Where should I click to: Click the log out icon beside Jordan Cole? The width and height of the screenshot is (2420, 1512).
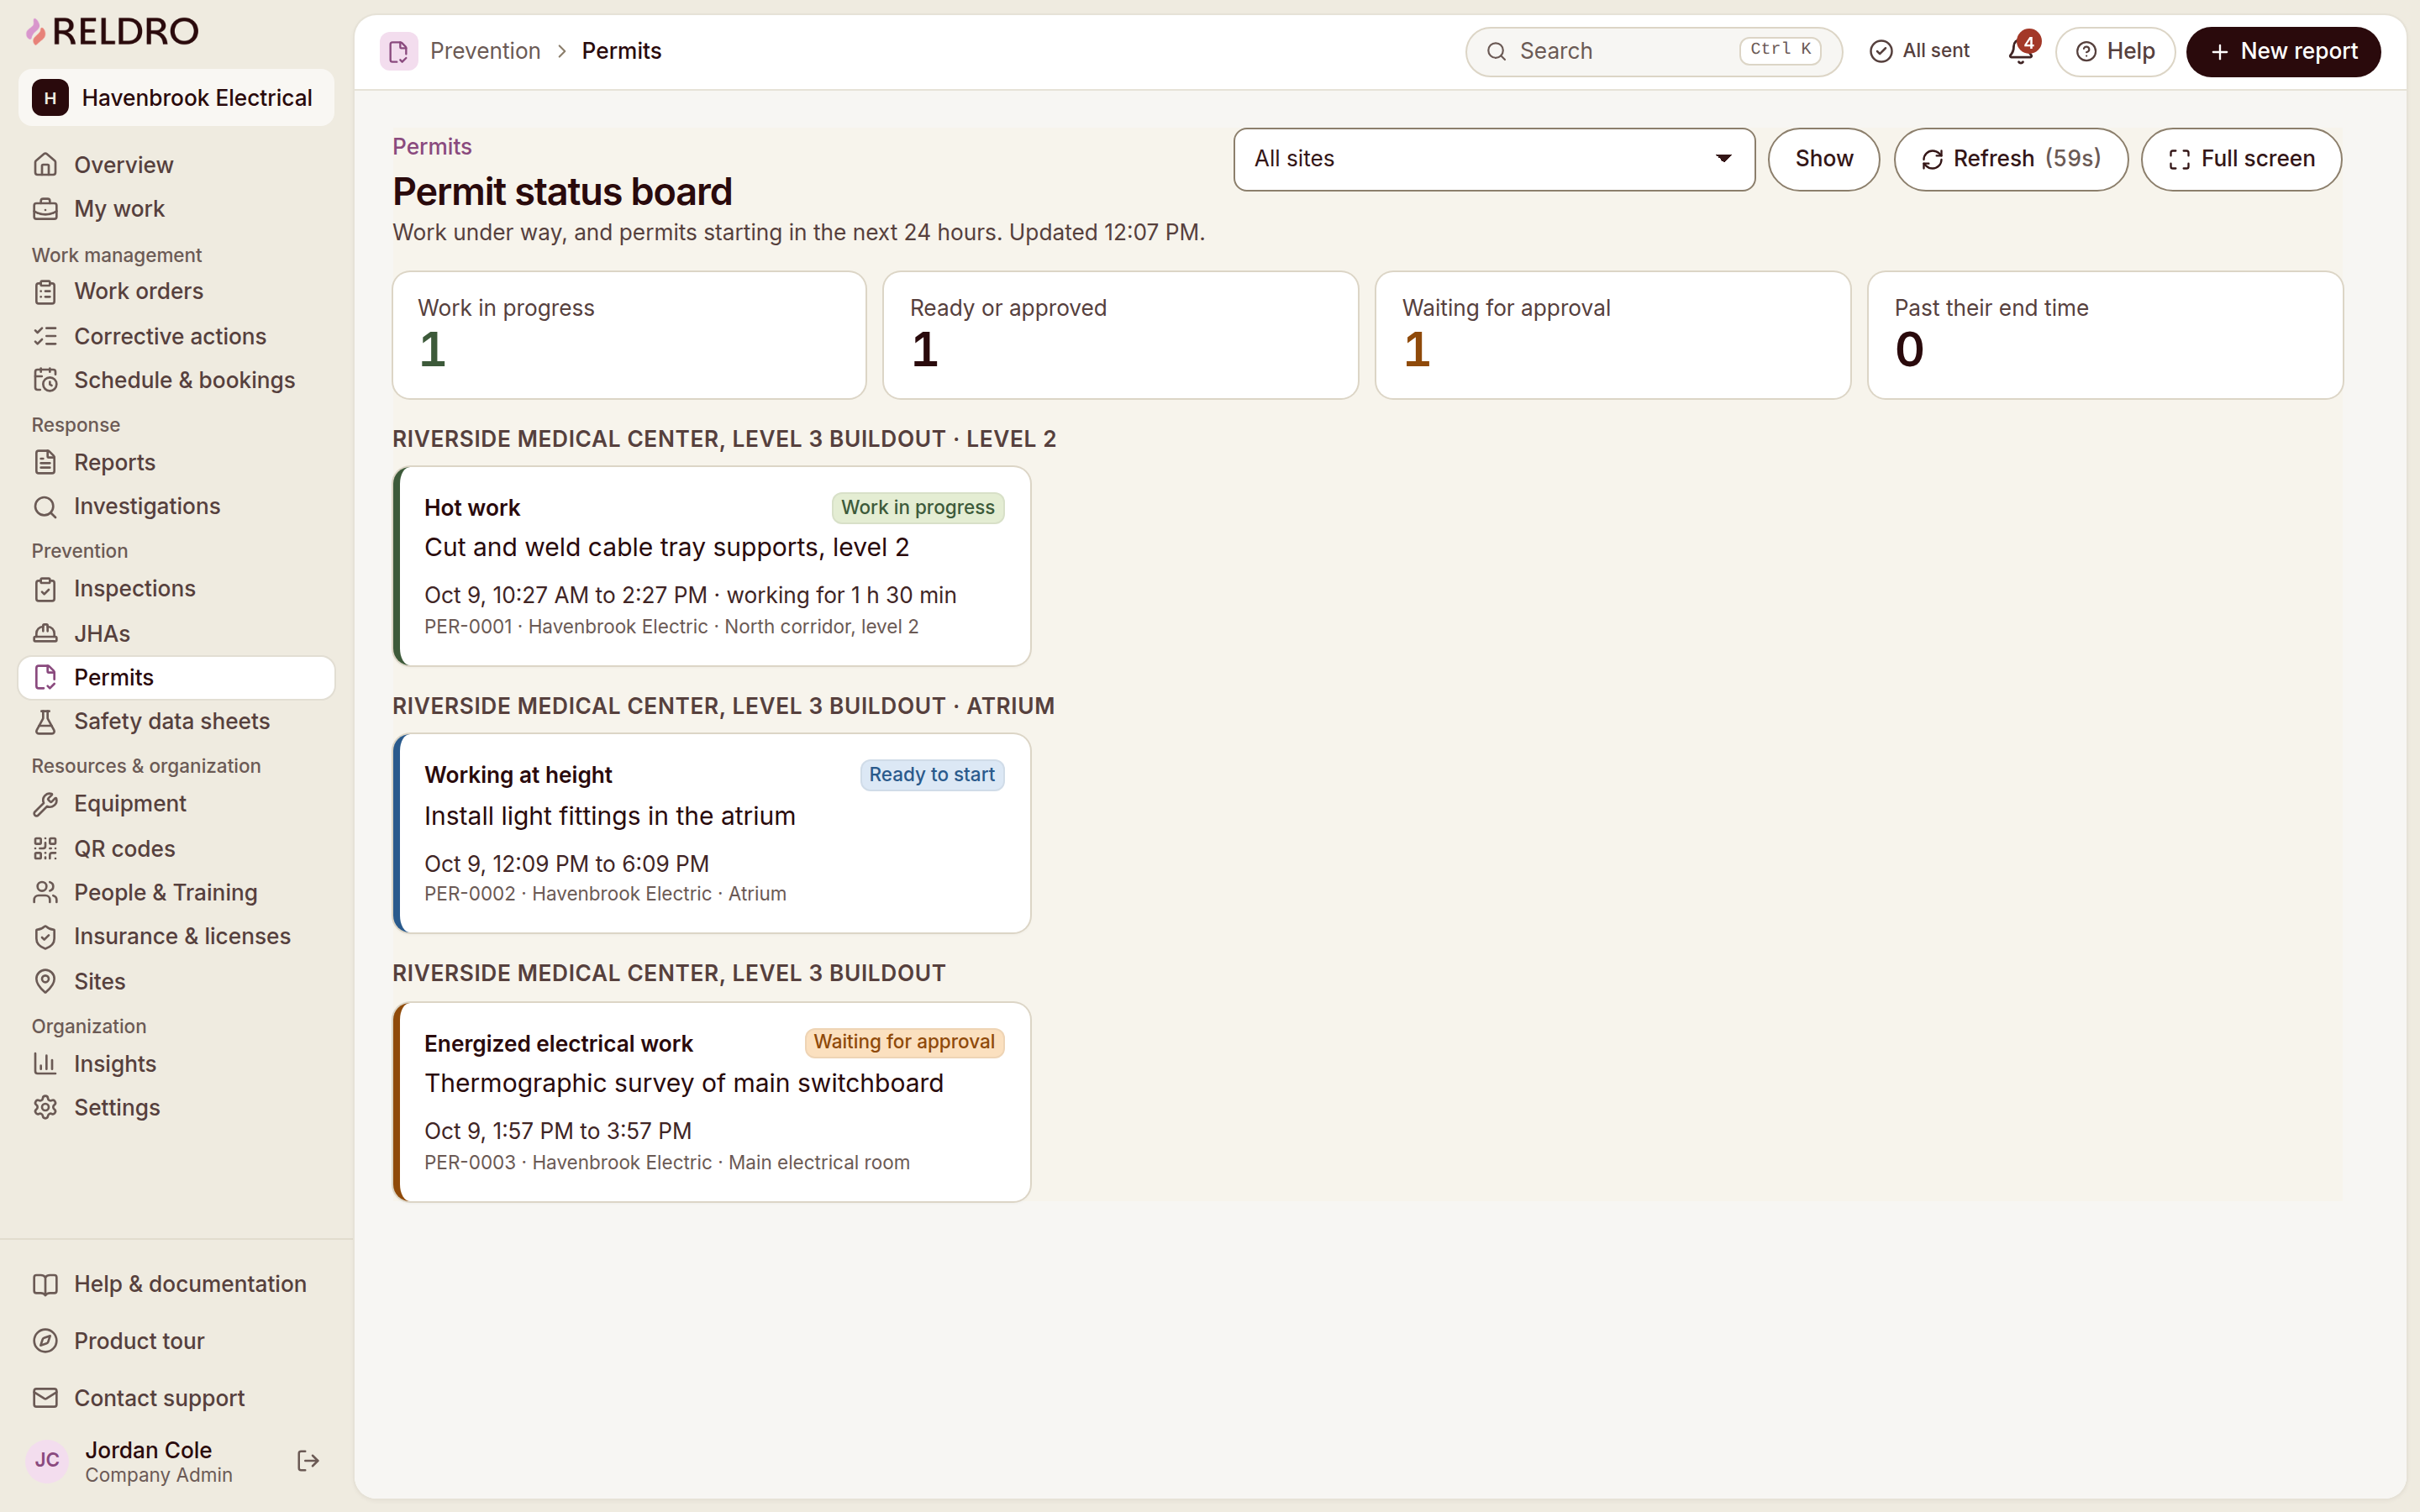point(308,1461)
